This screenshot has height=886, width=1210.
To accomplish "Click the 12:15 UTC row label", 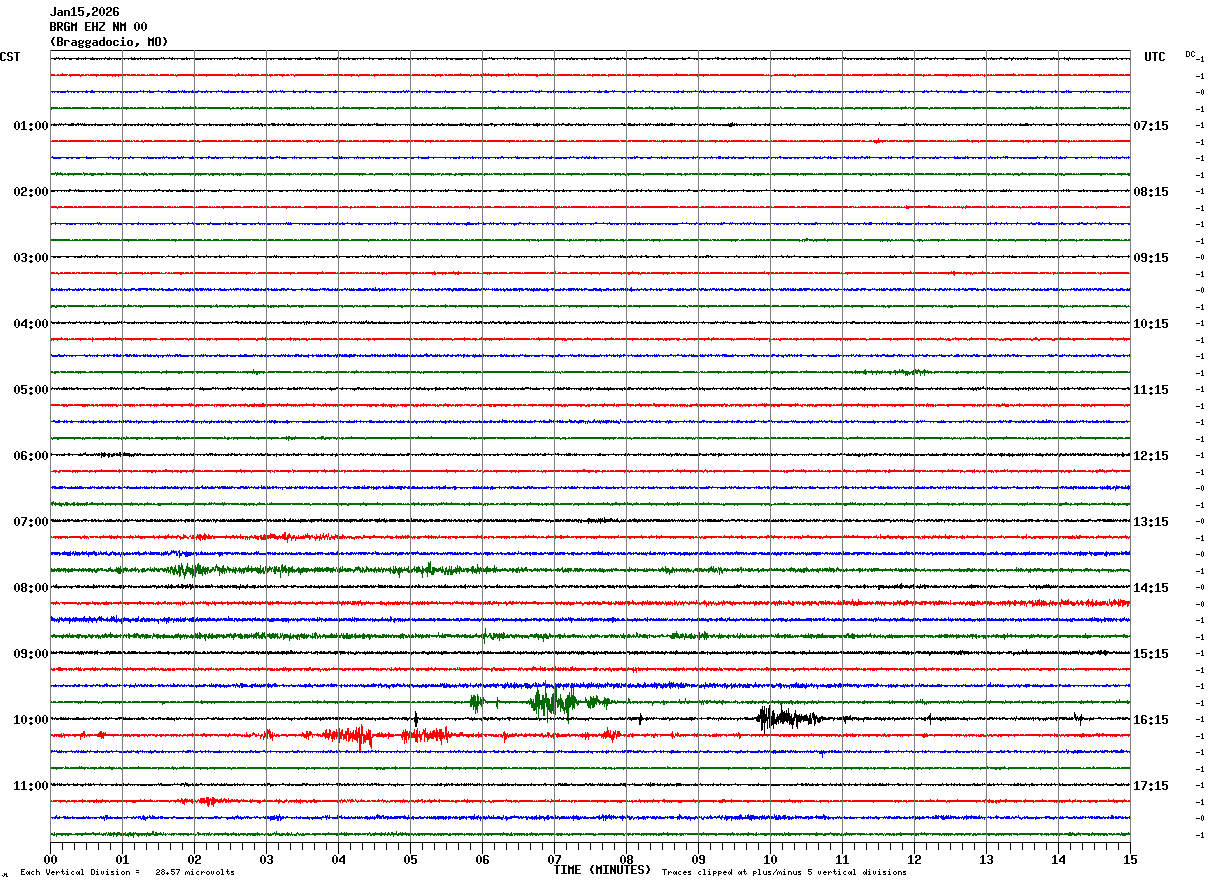I will click(x=1151, y=456).
